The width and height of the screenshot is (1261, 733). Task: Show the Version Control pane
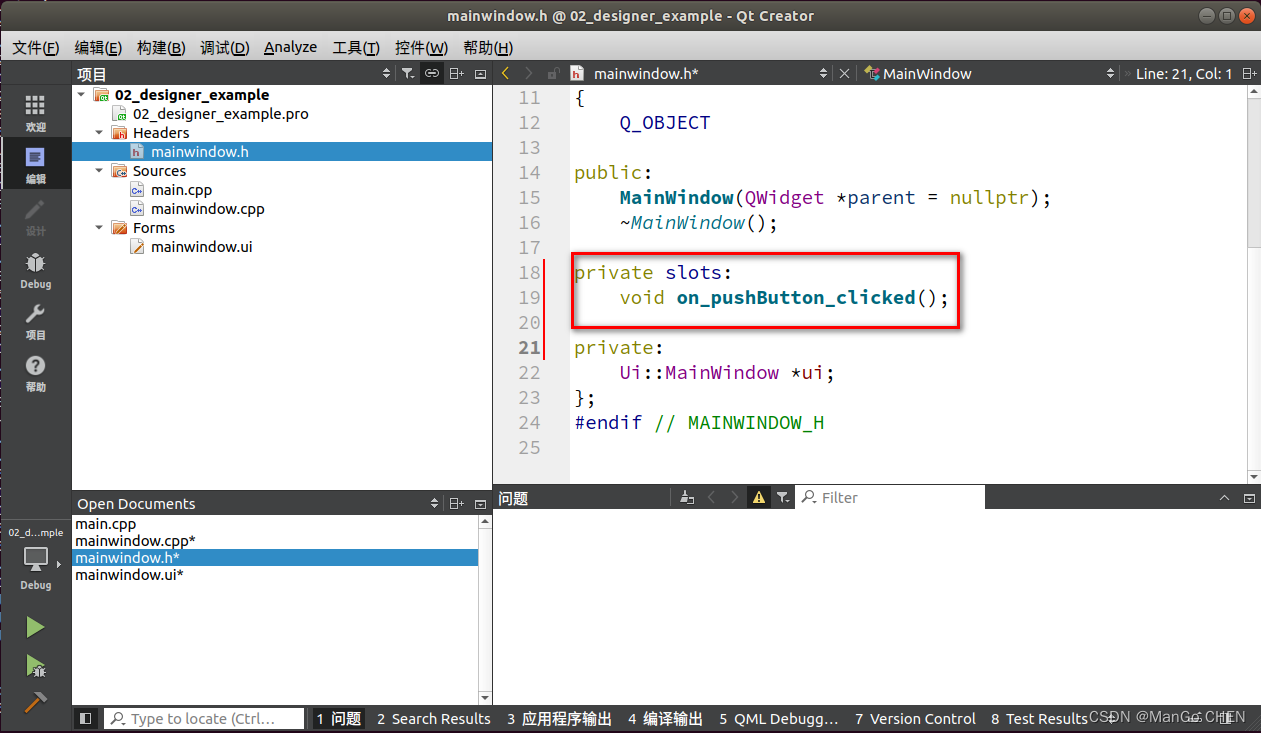point(915,718)
